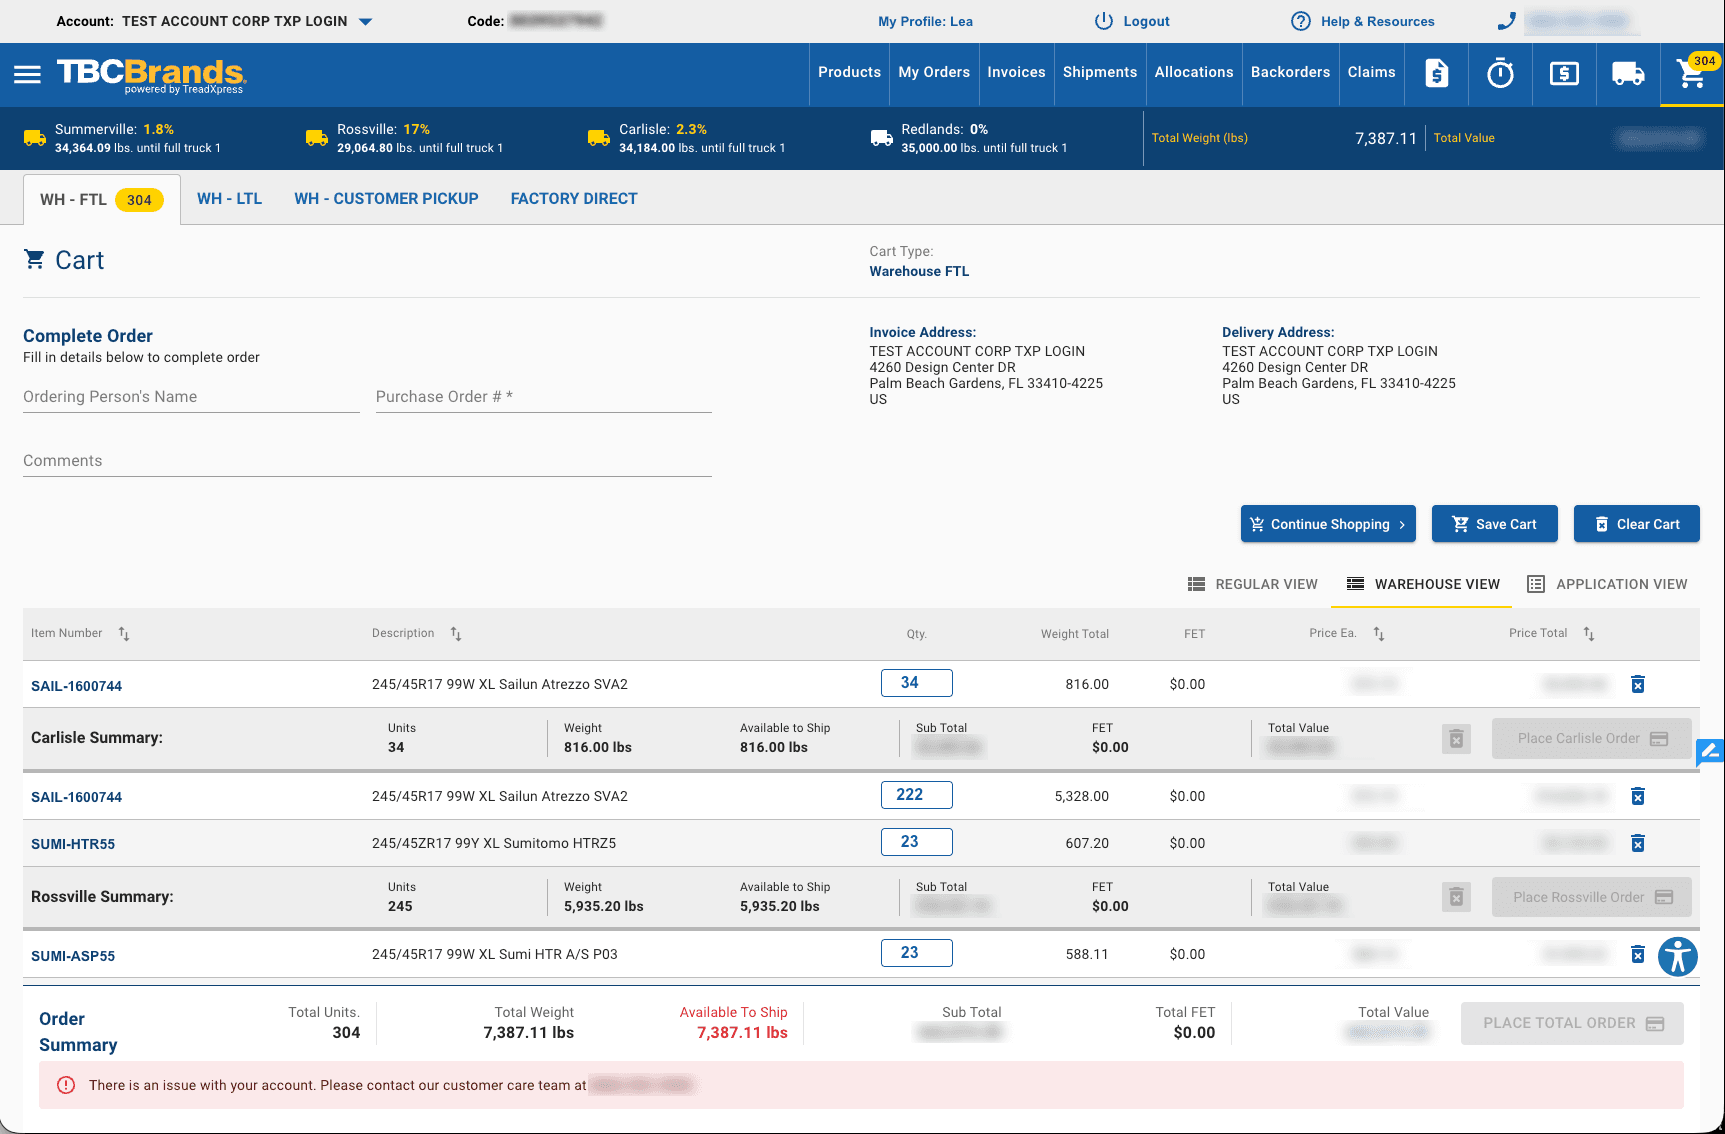Click the phone icon in top bar
The width and height of the screenshot is (1725, 1134).
[1507, 20]
